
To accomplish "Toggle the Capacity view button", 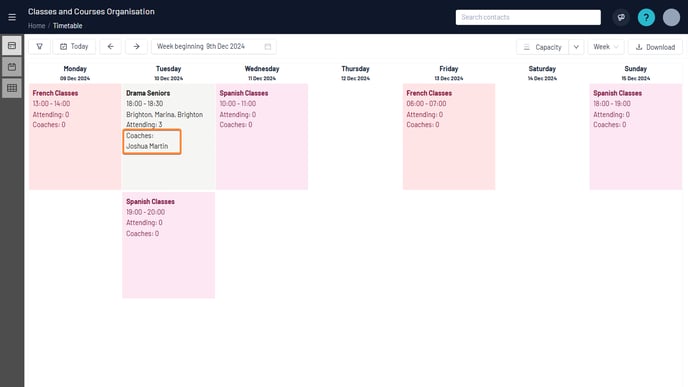I will (x=543, y=47).
